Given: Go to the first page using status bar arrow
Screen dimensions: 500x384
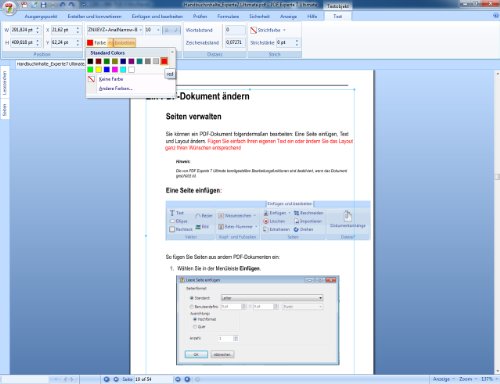Looking at the screenshot, I should tap(107, 379).
